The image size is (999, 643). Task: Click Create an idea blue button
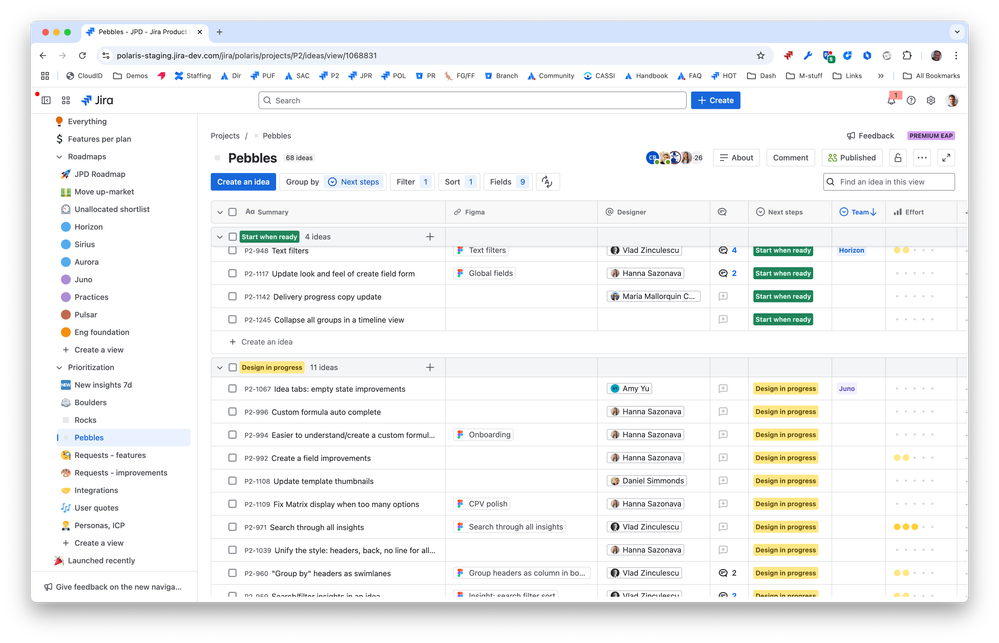point(243,182)
